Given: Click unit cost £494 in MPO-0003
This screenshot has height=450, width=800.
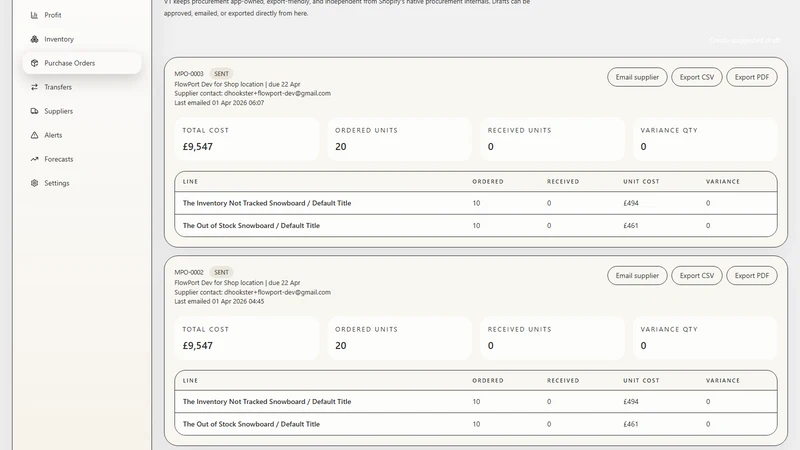Looking at the screenshot, I should (631, 203).
